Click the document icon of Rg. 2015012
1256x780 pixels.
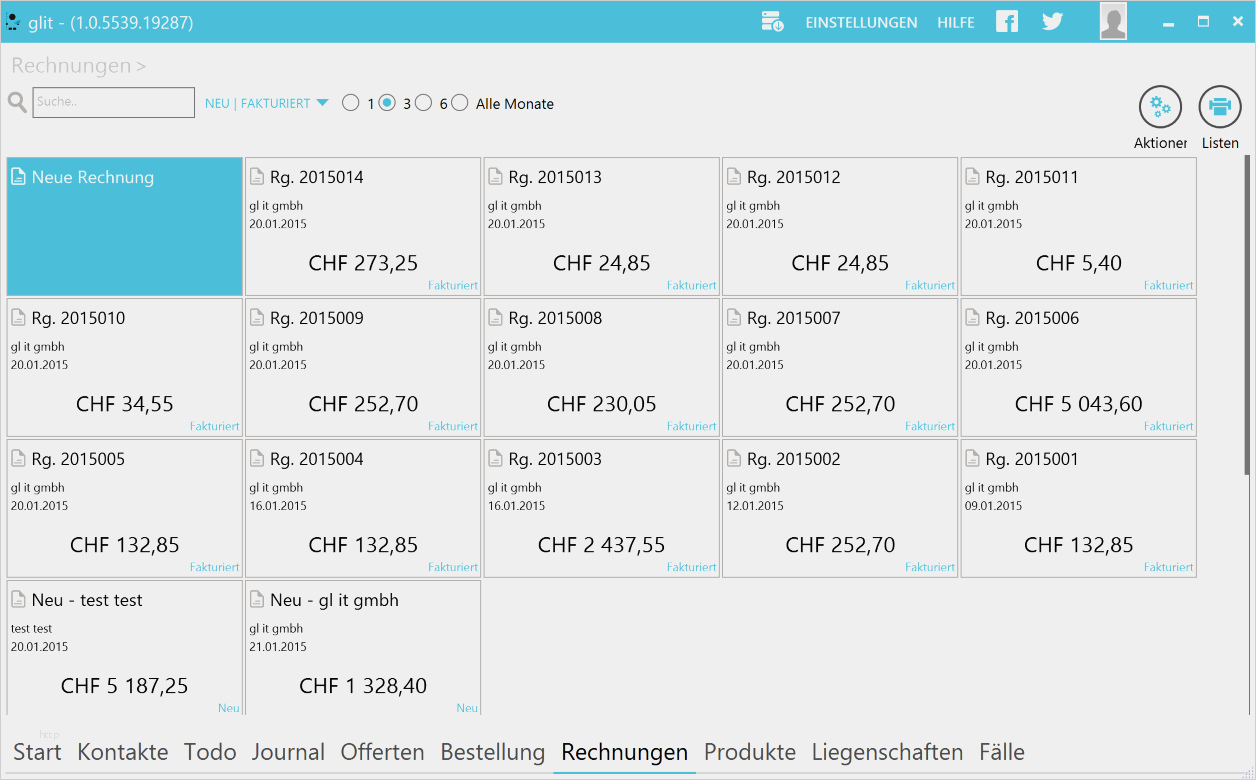pyautogui.click(x=734, y=177)
